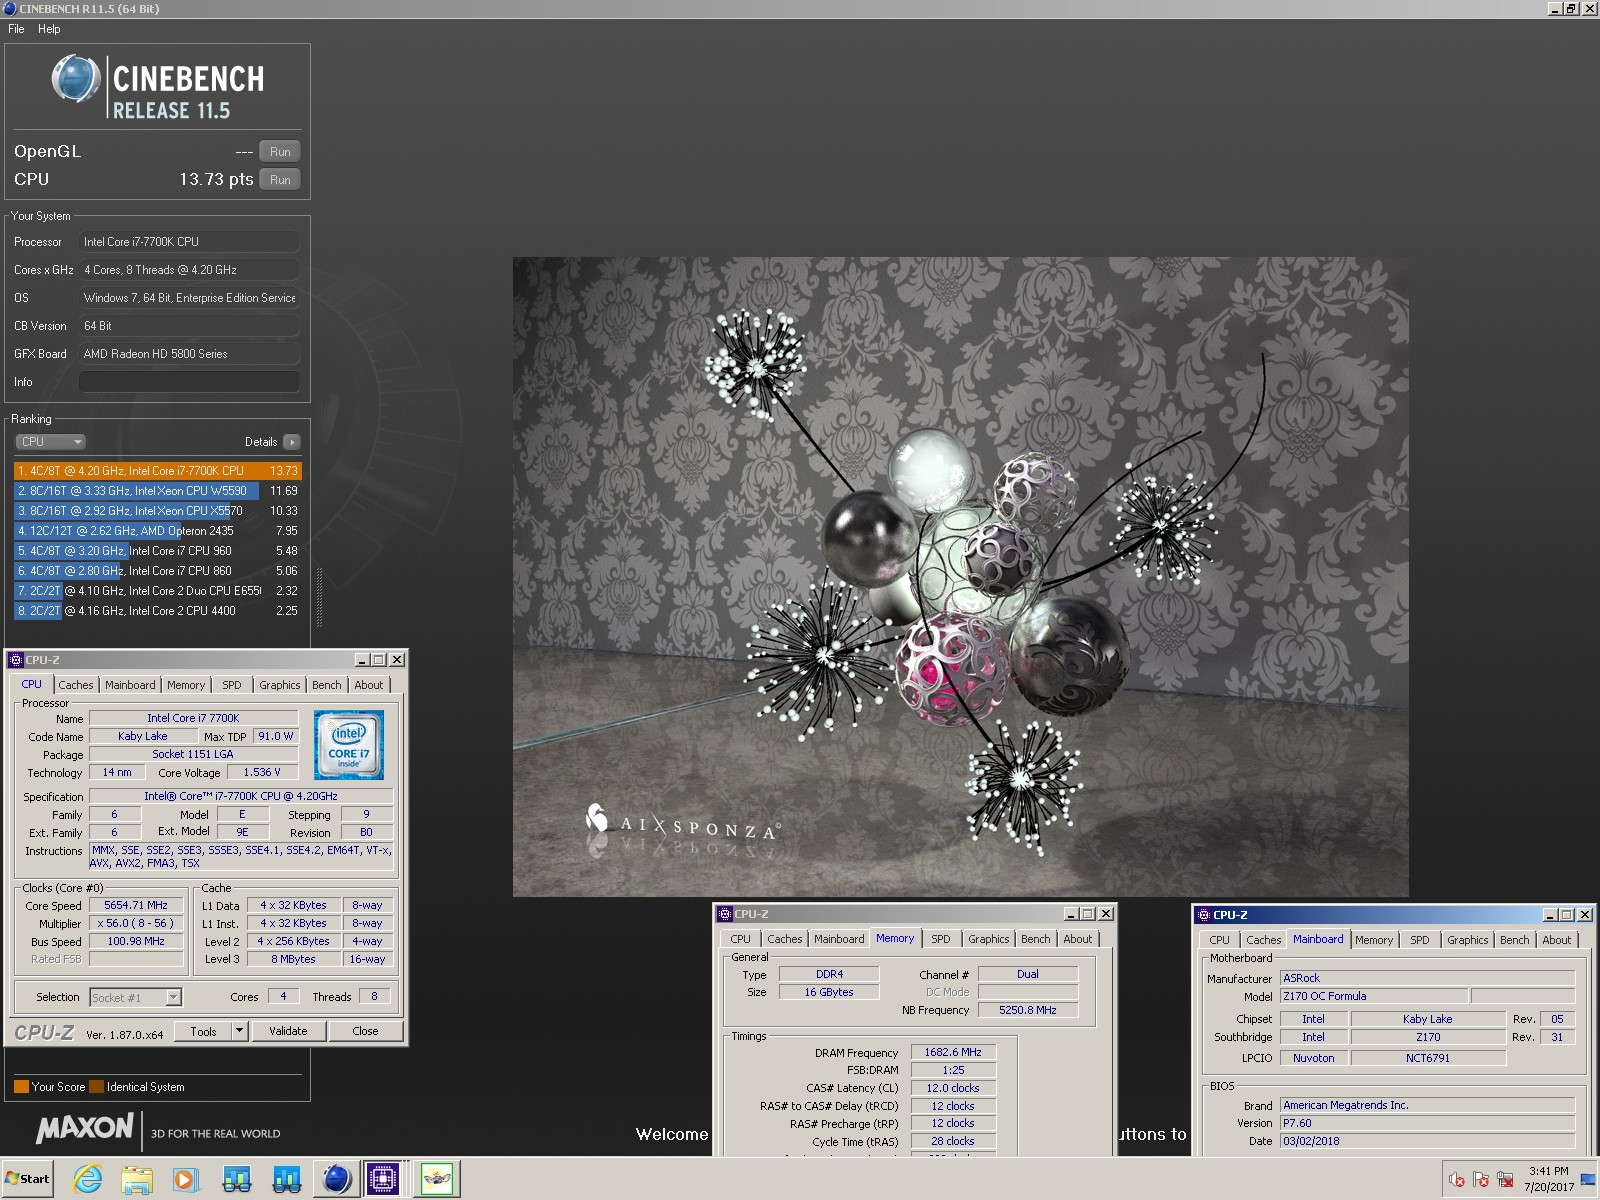Open the Help menu in Cinebench
The height and width of the screenshot is (1200, 1600).
tap(49, 29)
